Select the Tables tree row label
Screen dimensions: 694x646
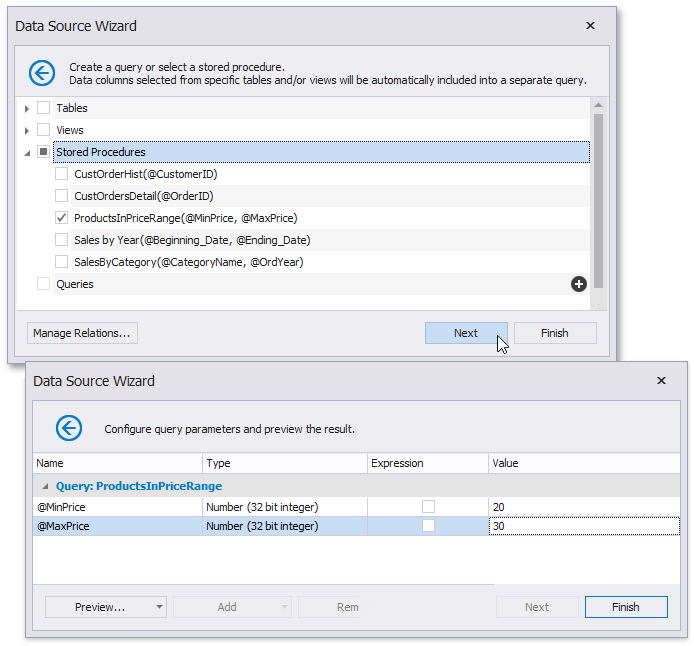72,108
